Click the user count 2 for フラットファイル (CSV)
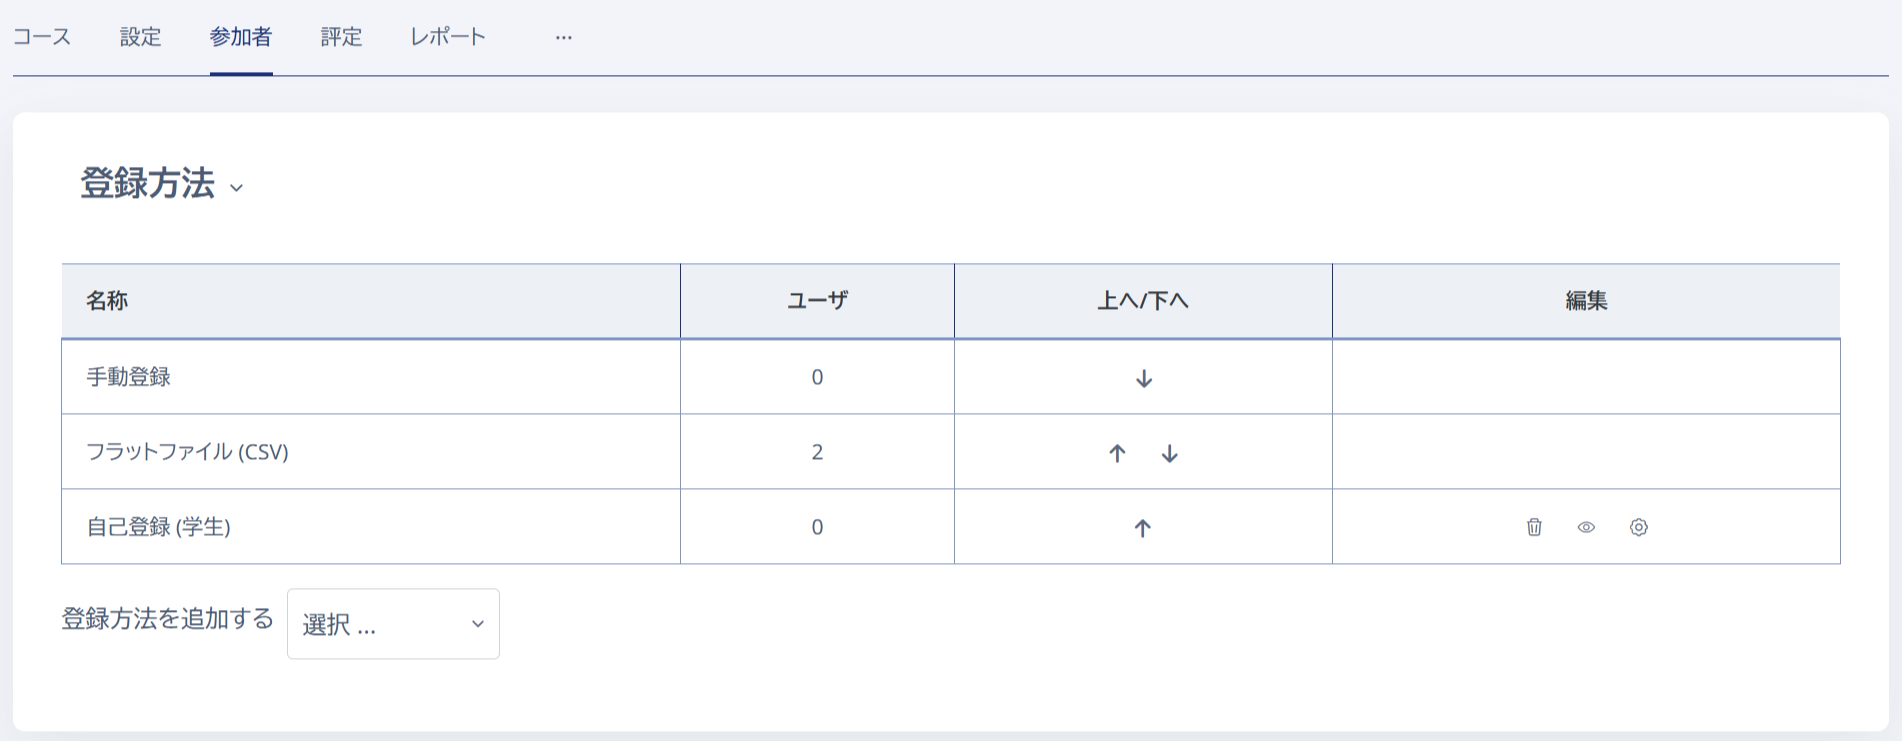This screenshot has height=741, width=1902. pos(817,452)
